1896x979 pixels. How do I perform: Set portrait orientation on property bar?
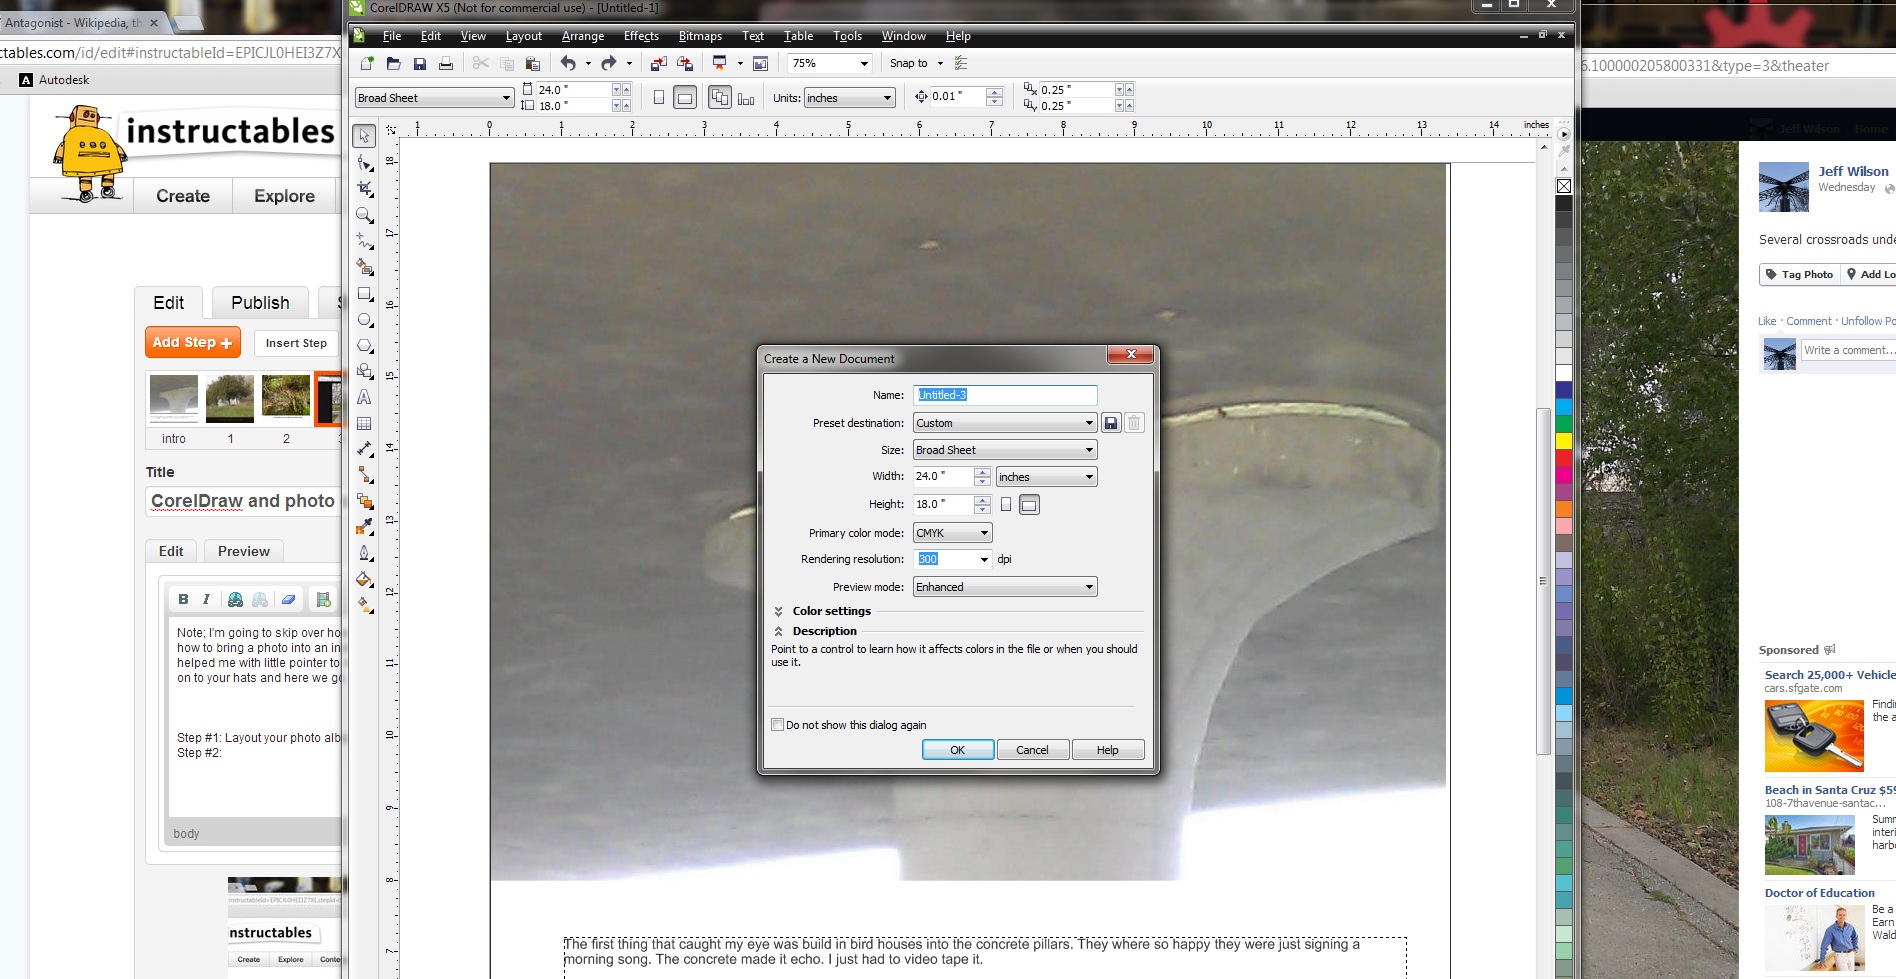(659, 98)
